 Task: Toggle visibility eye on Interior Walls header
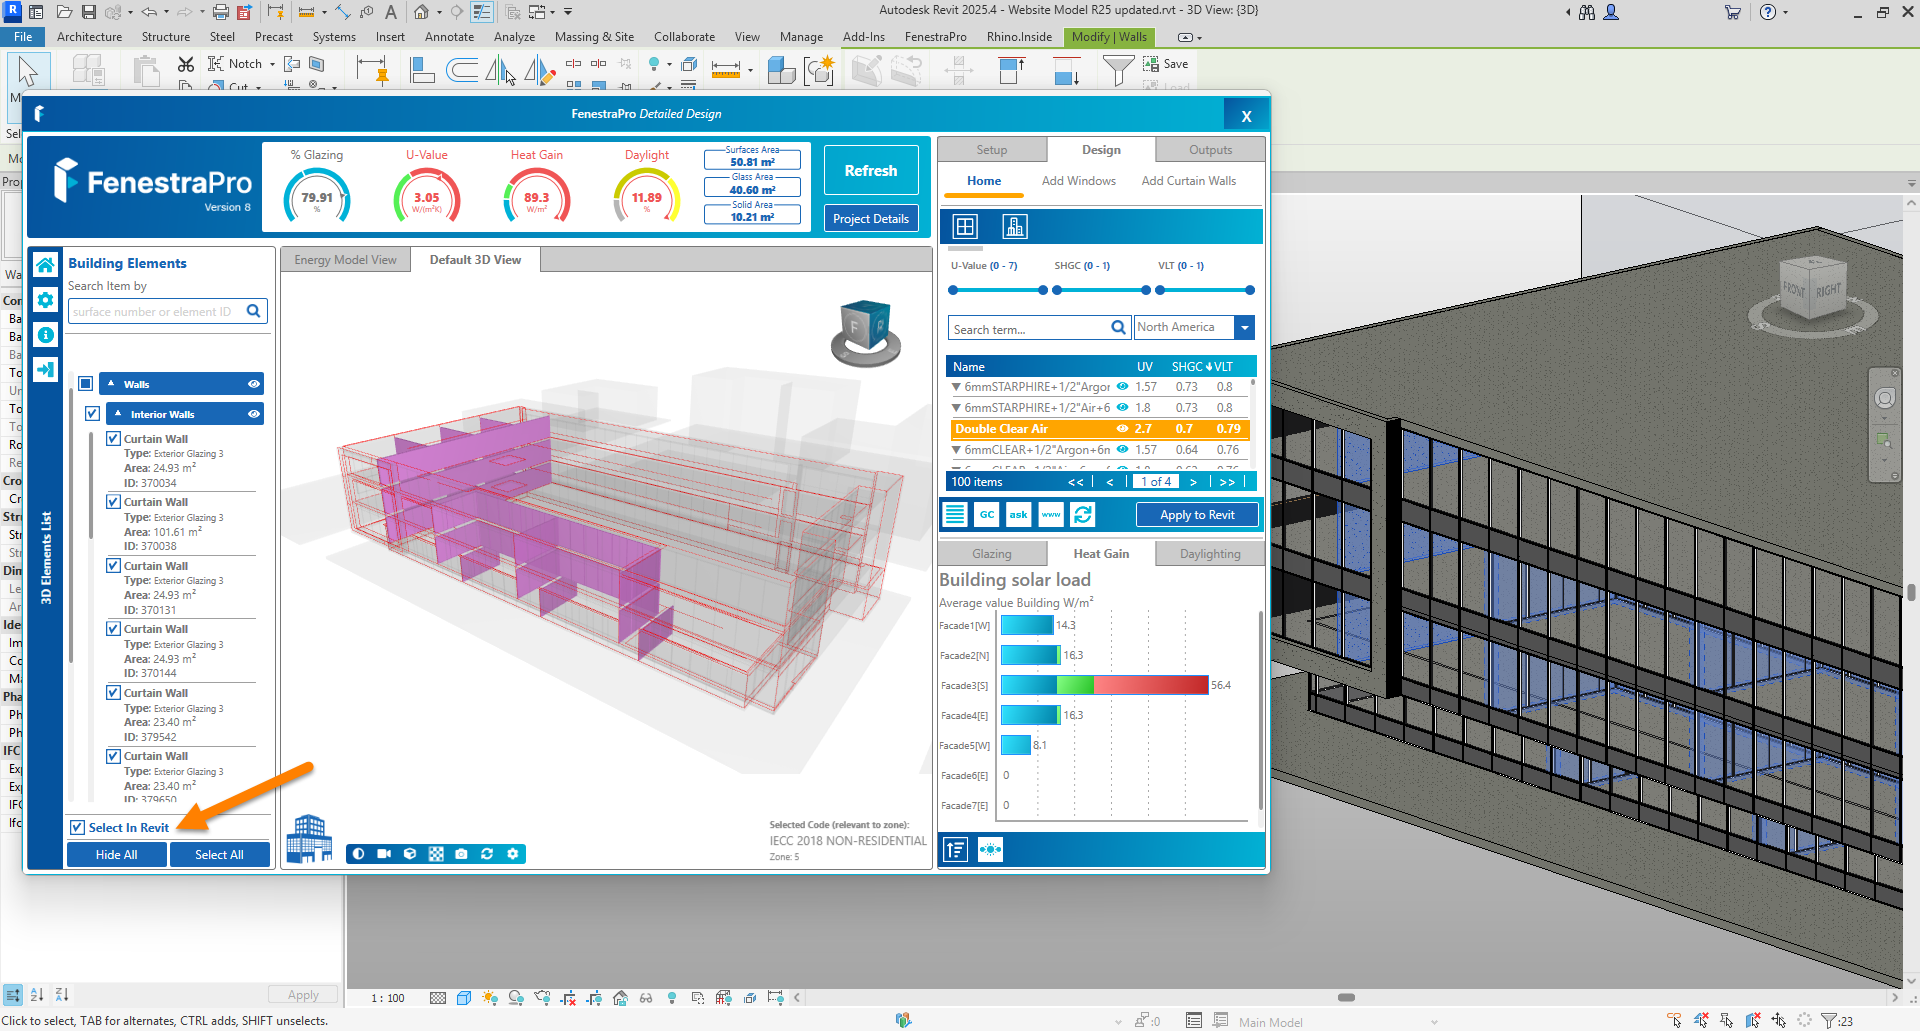point(254,414)
